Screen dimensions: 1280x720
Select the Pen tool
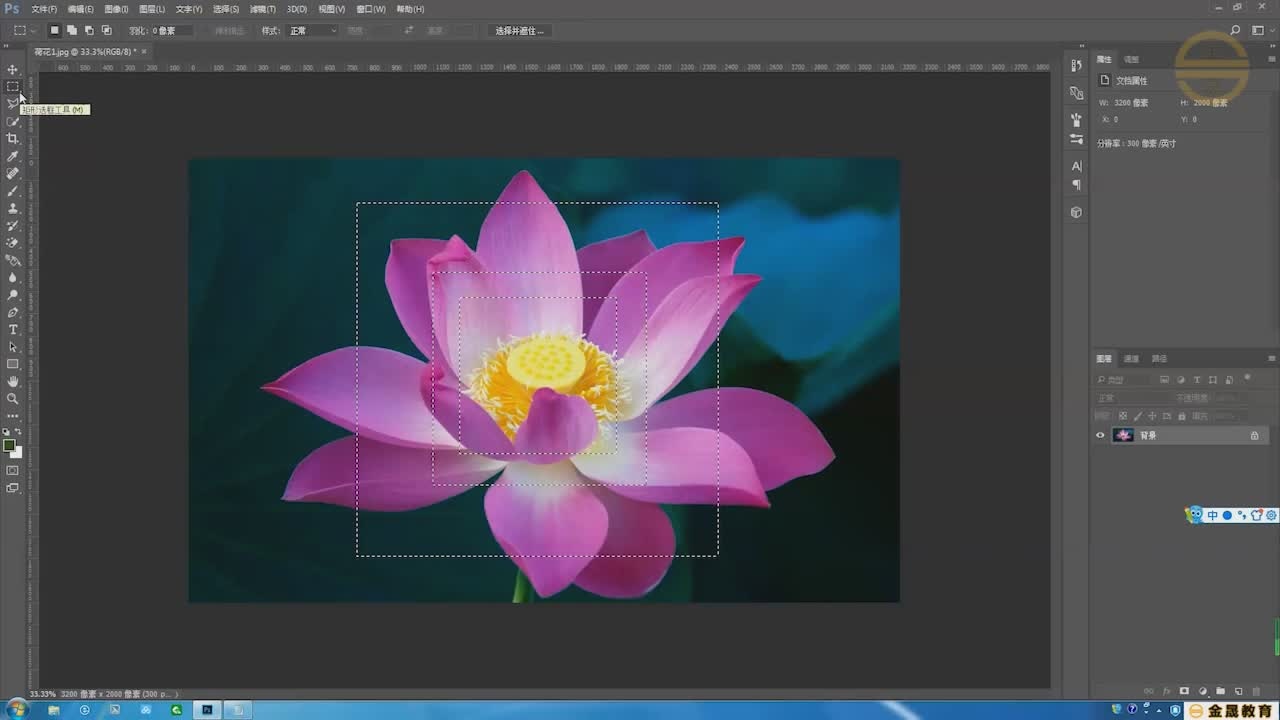(x=13, y=312)
